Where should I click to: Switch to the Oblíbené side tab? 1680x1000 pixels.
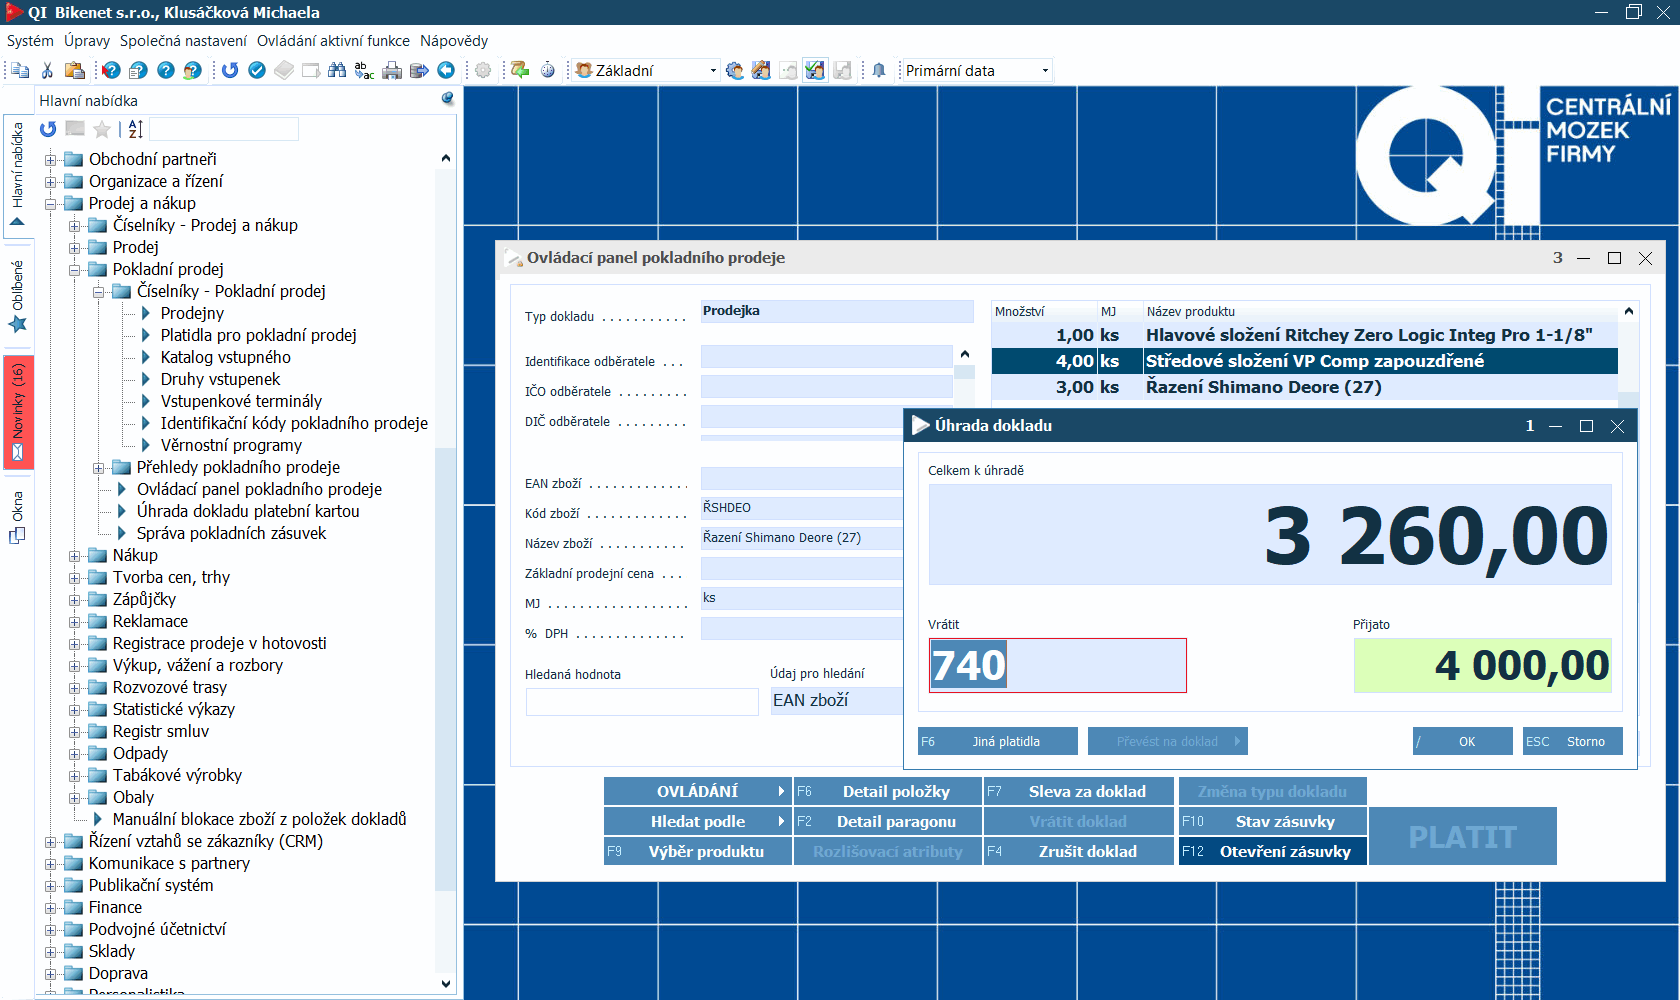[18, 297]
